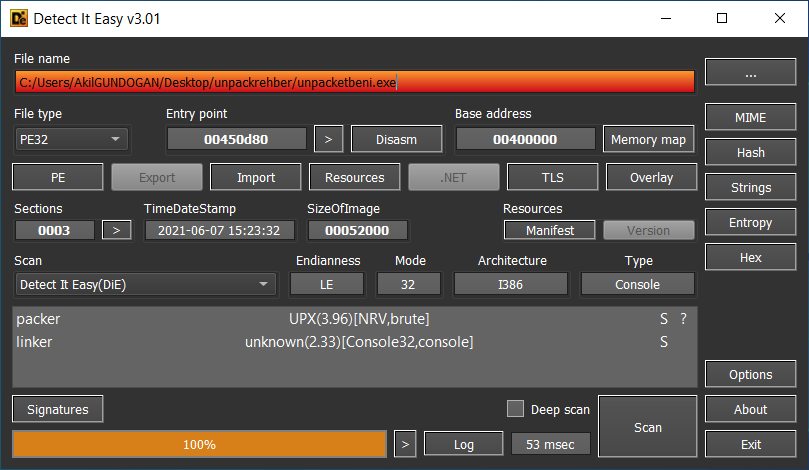809x470 pixels.
Task: Click the S button on the packer row
Action: point(664,319)
